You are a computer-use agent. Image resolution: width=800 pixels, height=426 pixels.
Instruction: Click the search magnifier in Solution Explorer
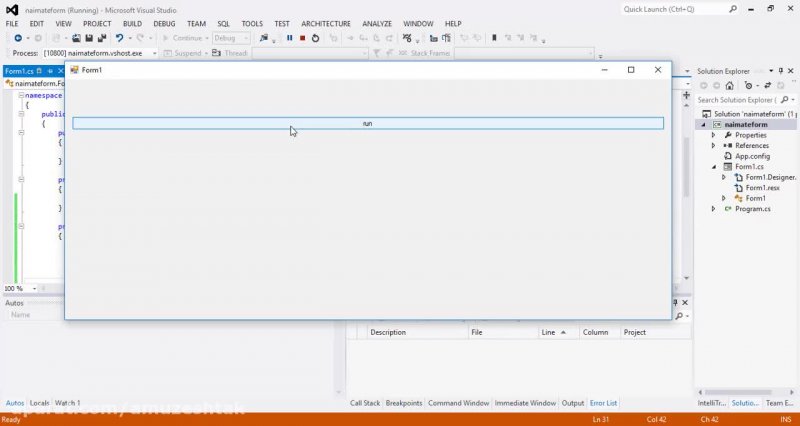[x=783, y=100]
